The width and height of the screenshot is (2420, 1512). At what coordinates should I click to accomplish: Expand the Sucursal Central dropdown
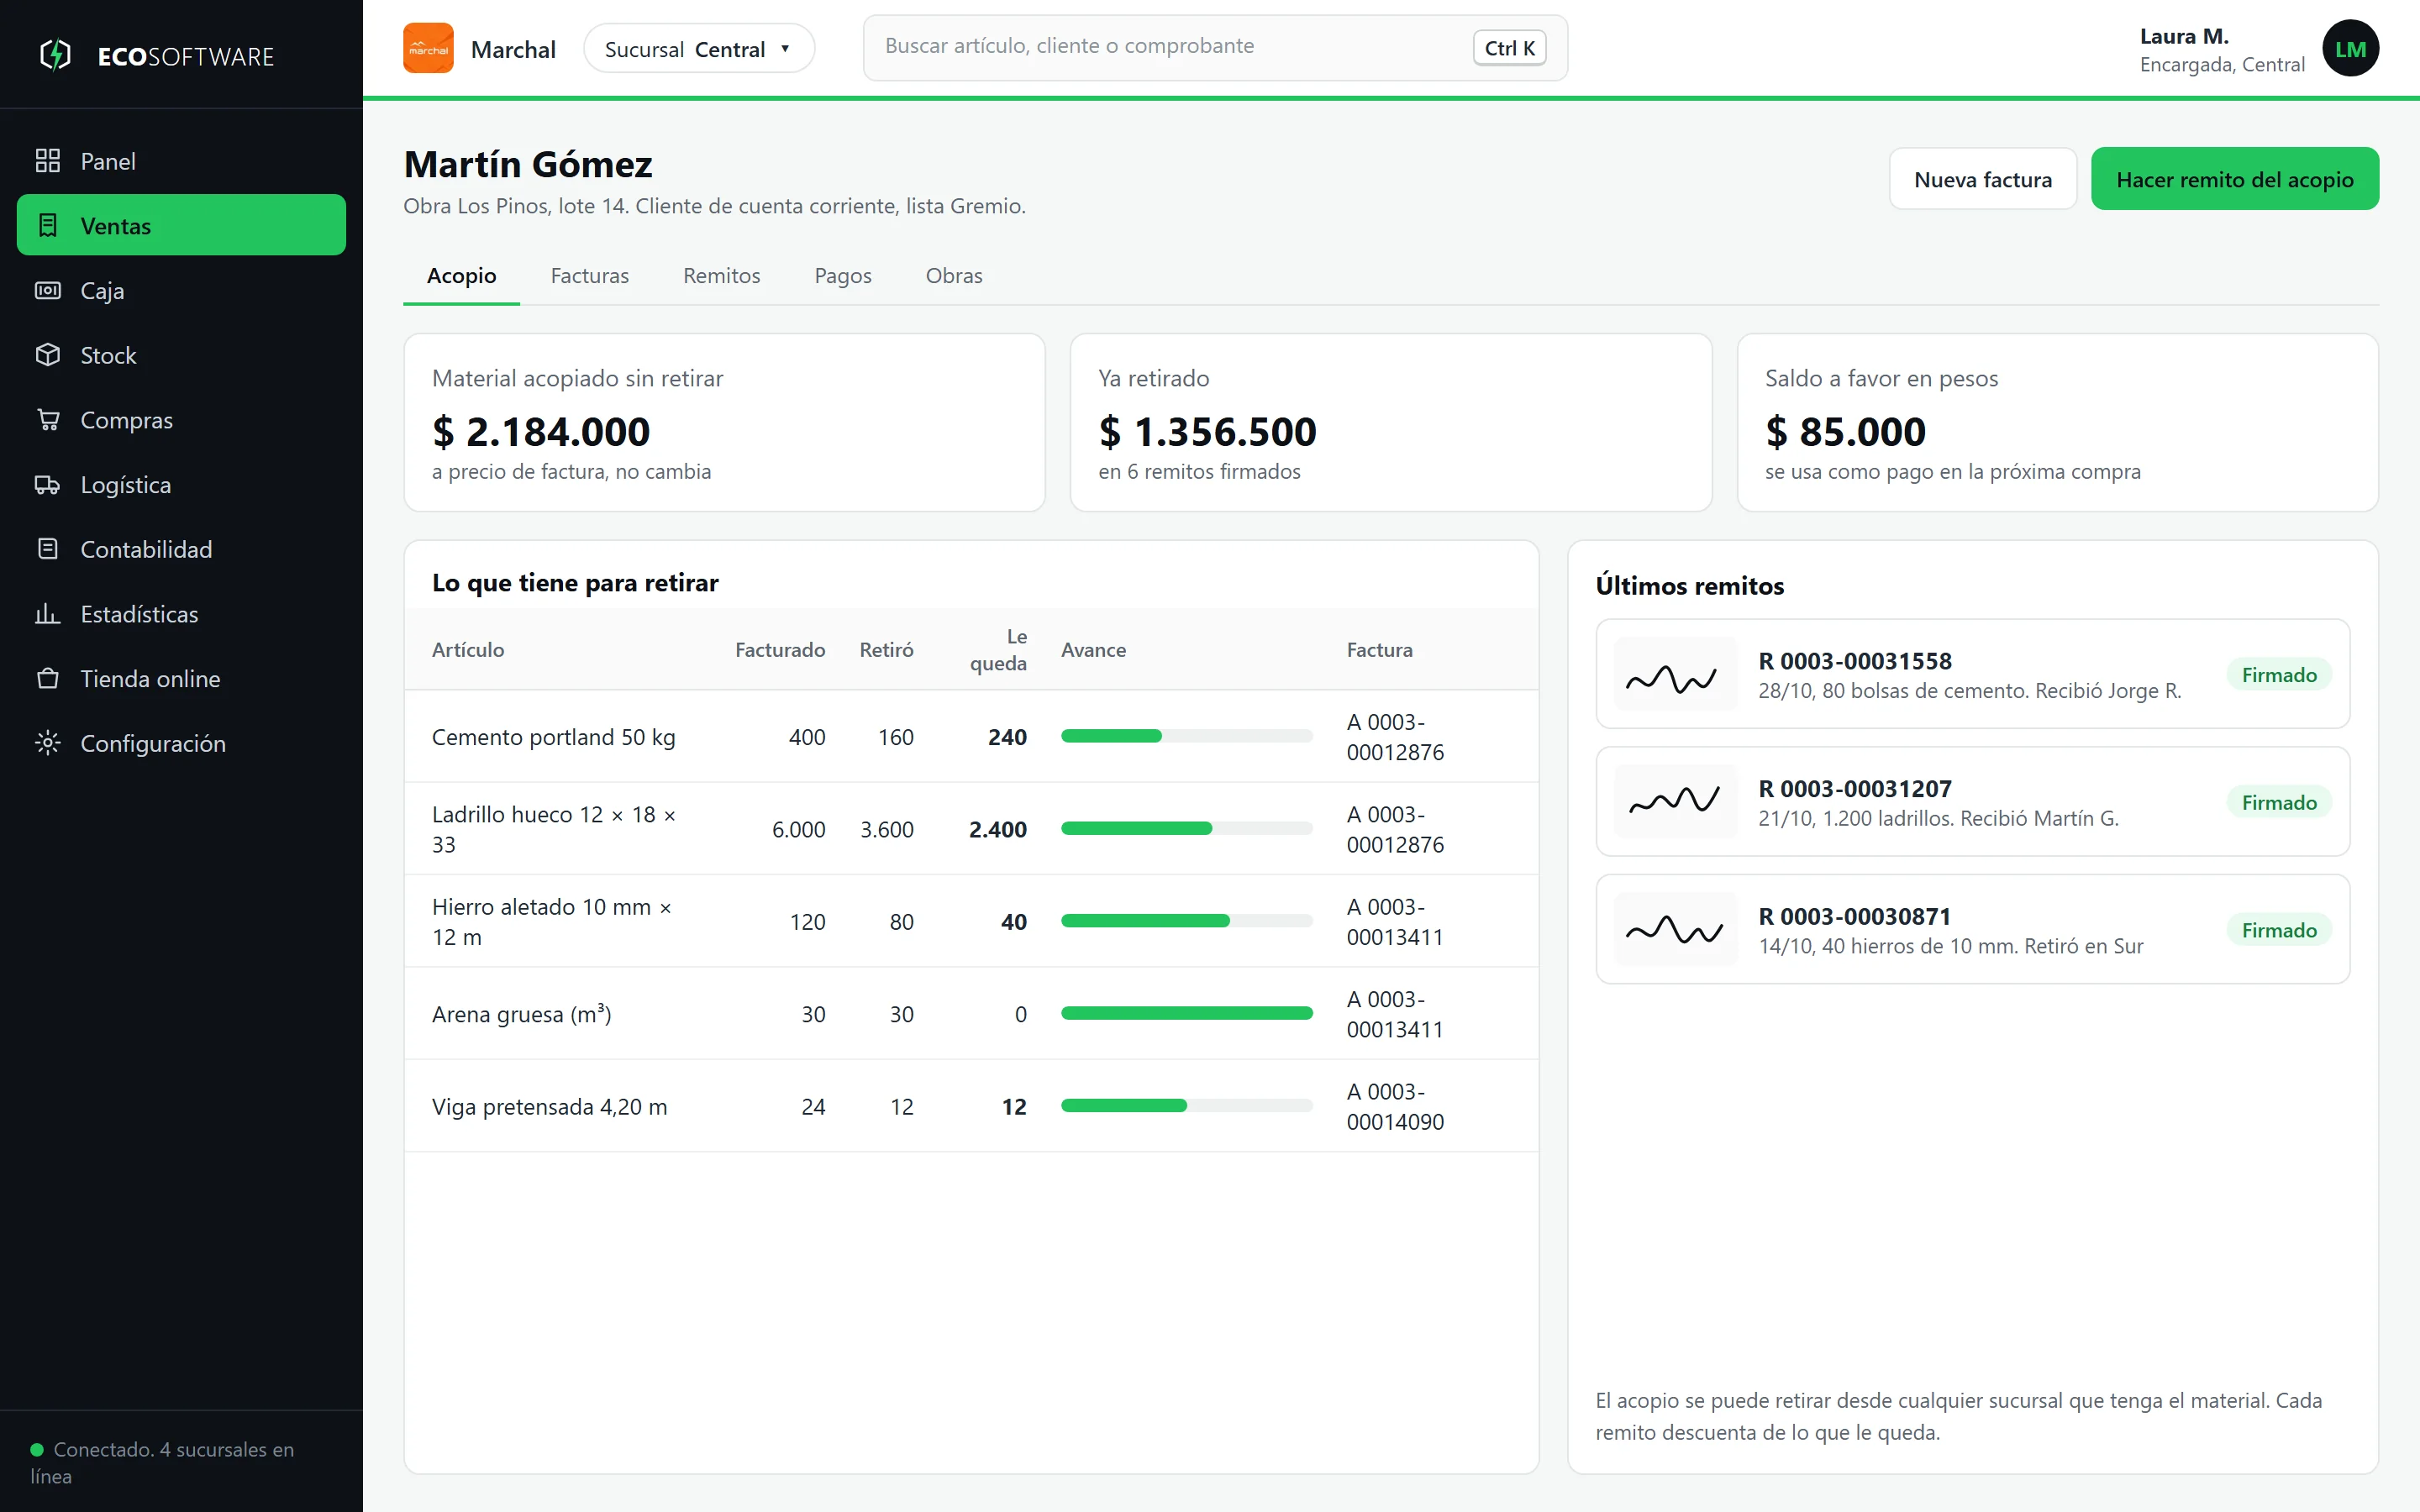pos(699,48)
